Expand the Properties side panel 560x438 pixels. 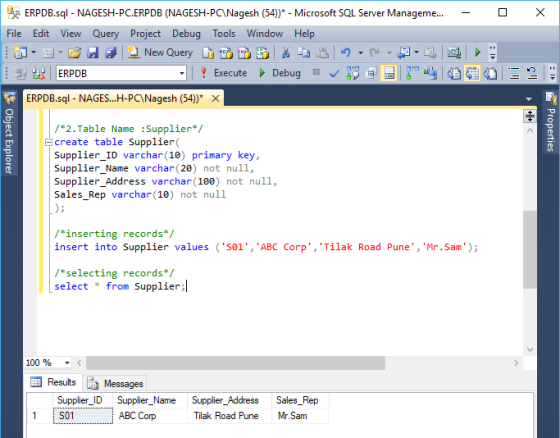coord(551,122)
